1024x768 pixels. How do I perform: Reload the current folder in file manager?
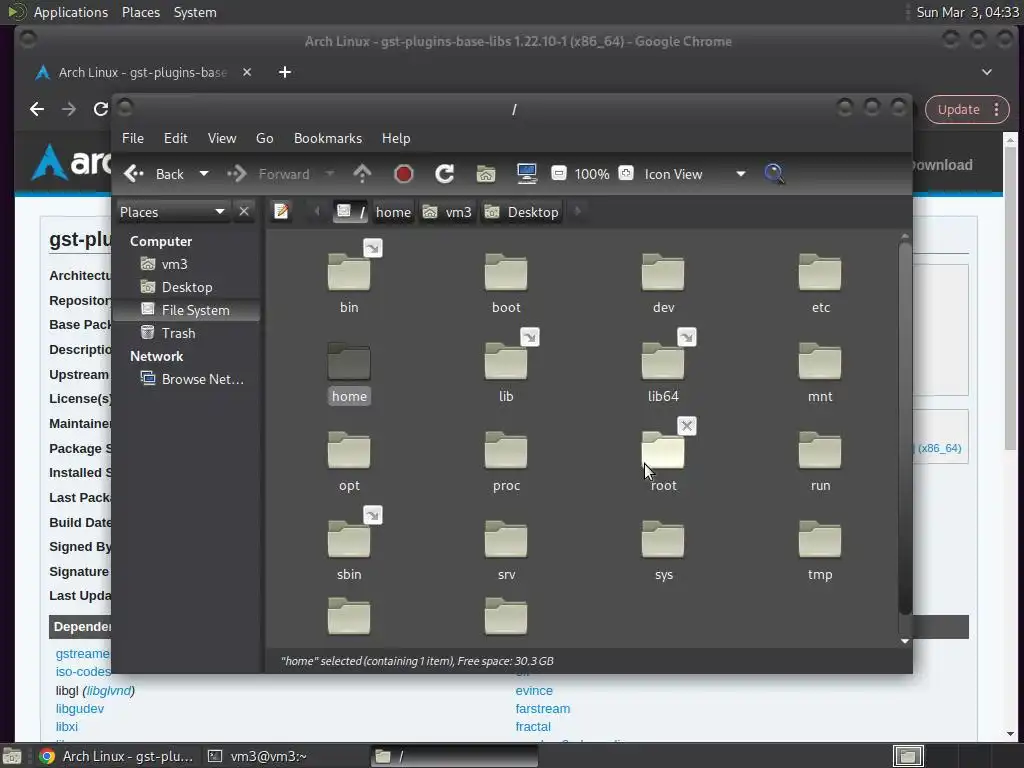(445, 174)
